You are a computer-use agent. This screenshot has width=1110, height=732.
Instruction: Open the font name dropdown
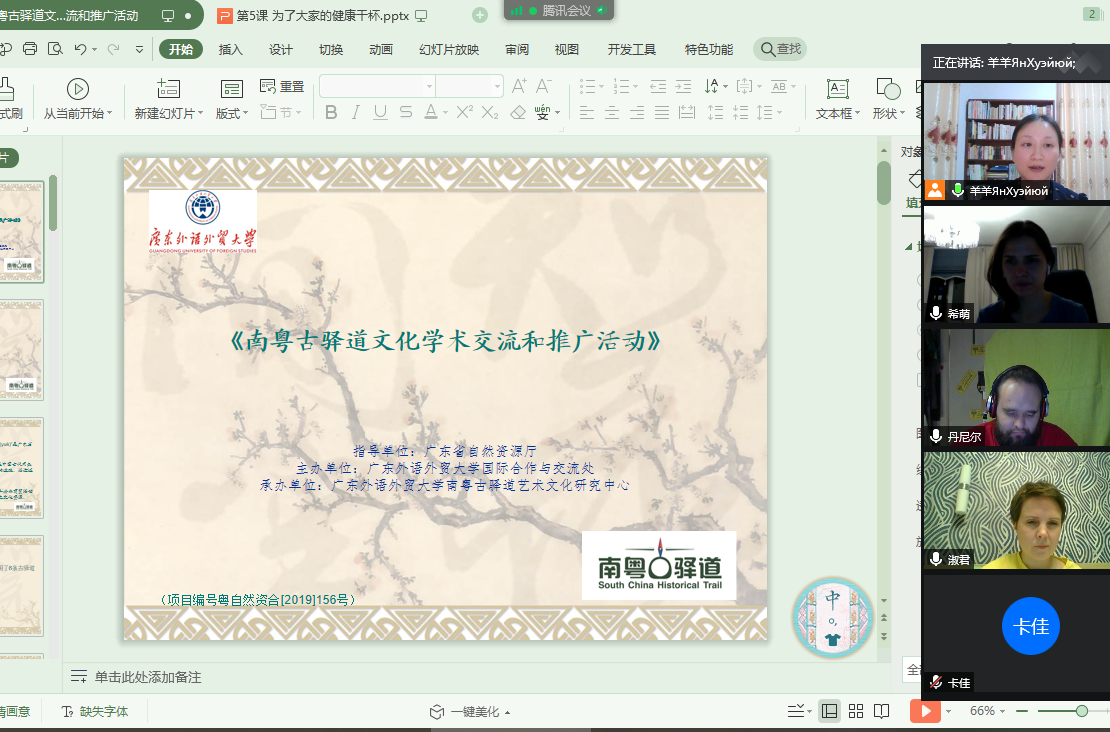click(x=430, y=86)
